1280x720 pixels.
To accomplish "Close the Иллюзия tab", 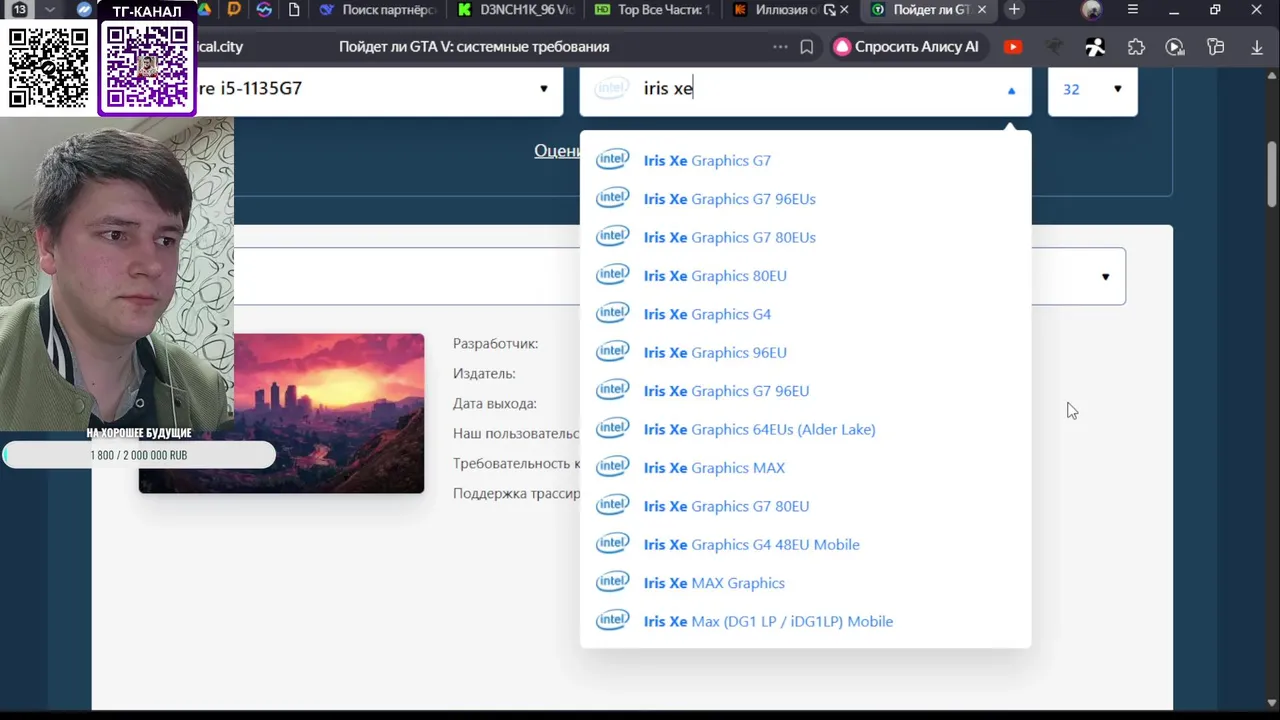I will tap(844, 10).
